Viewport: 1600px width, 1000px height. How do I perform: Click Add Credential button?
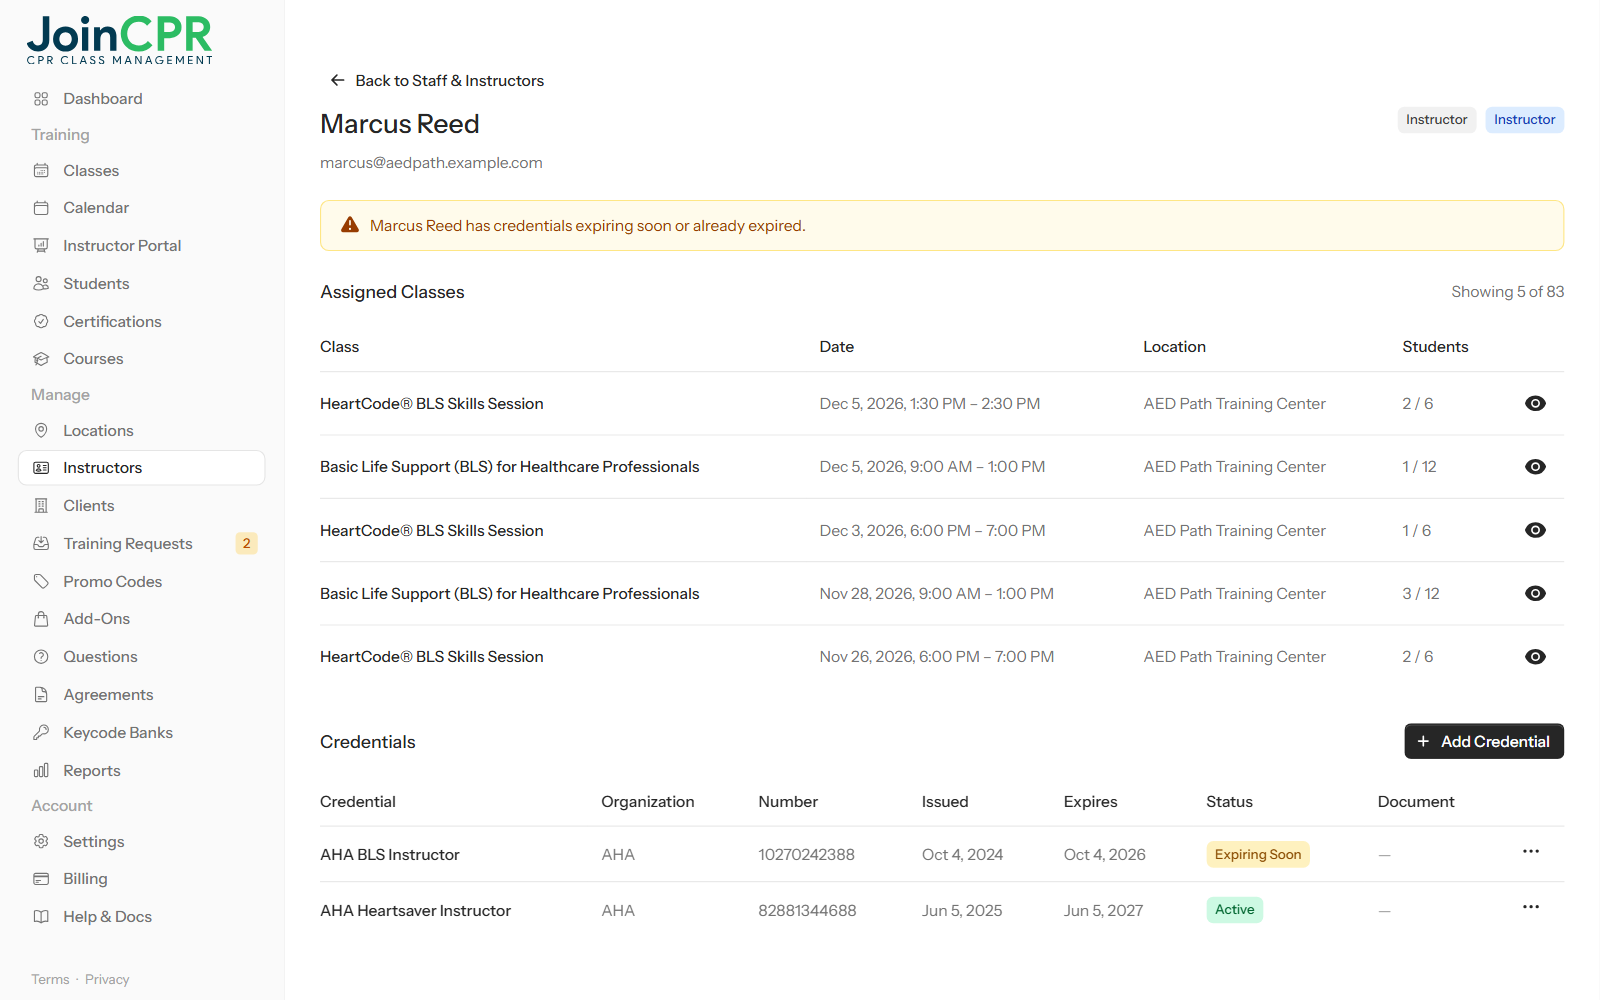(1484, 742)
